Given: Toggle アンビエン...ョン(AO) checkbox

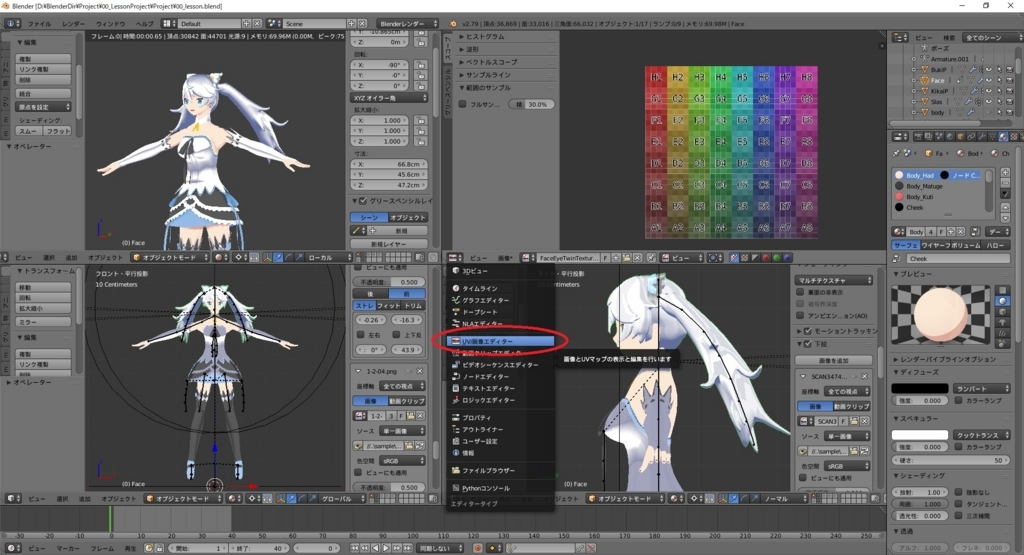Looking at the screenshot, I should point(800,315).
